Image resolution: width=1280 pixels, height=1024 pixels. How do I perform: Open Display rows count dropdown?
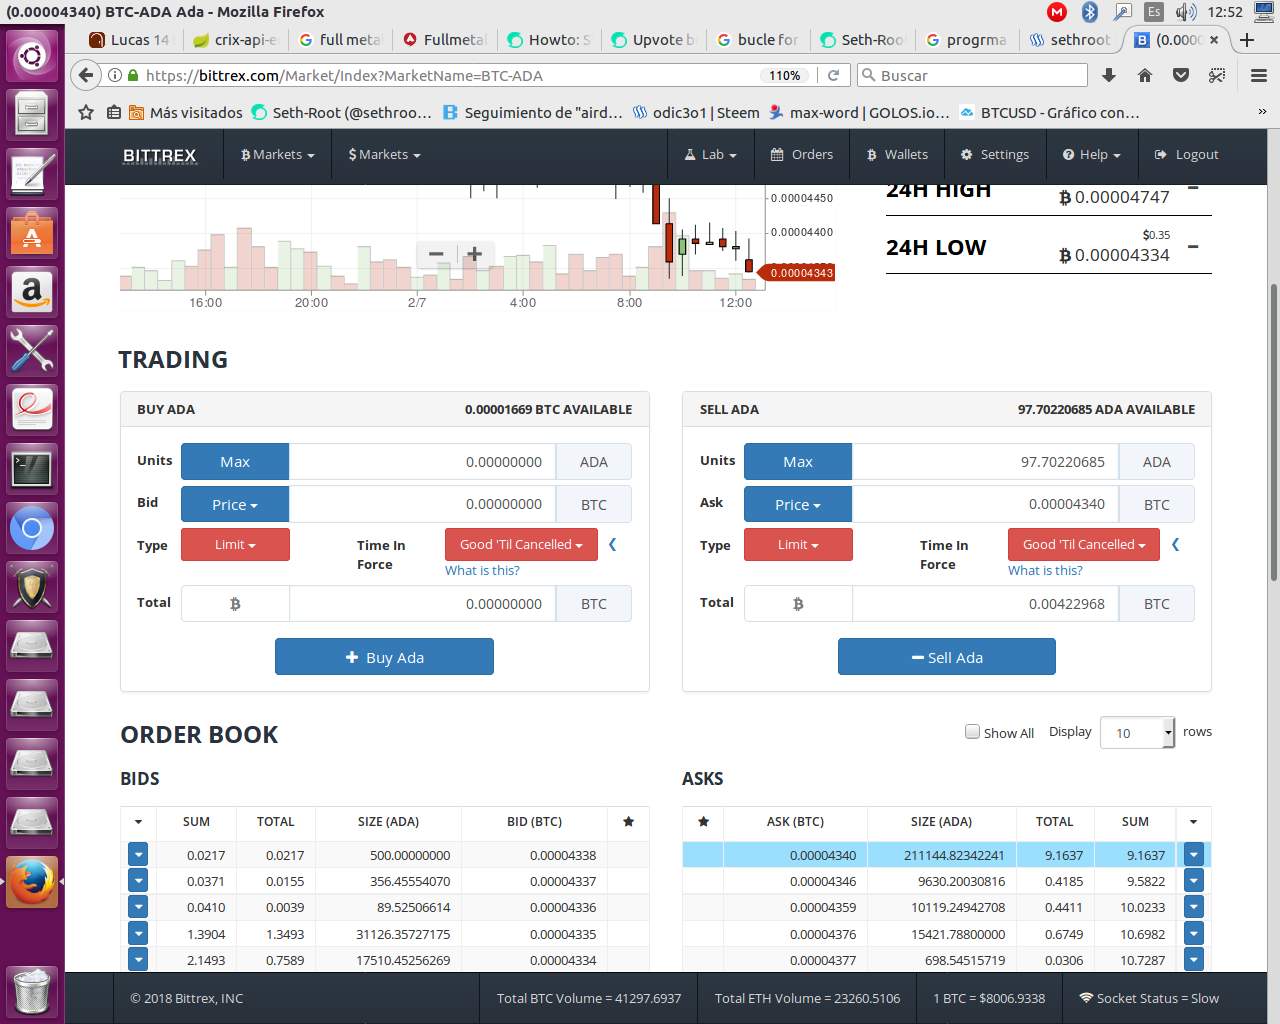pyautogui.click(x=1138, y=733)
